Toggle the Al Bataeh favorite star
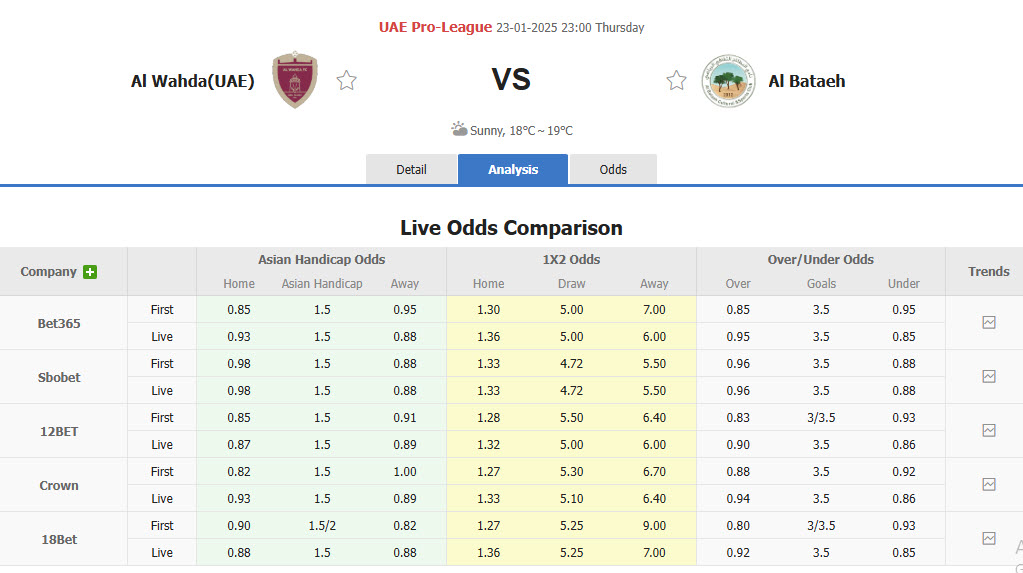 click(677, 81)
